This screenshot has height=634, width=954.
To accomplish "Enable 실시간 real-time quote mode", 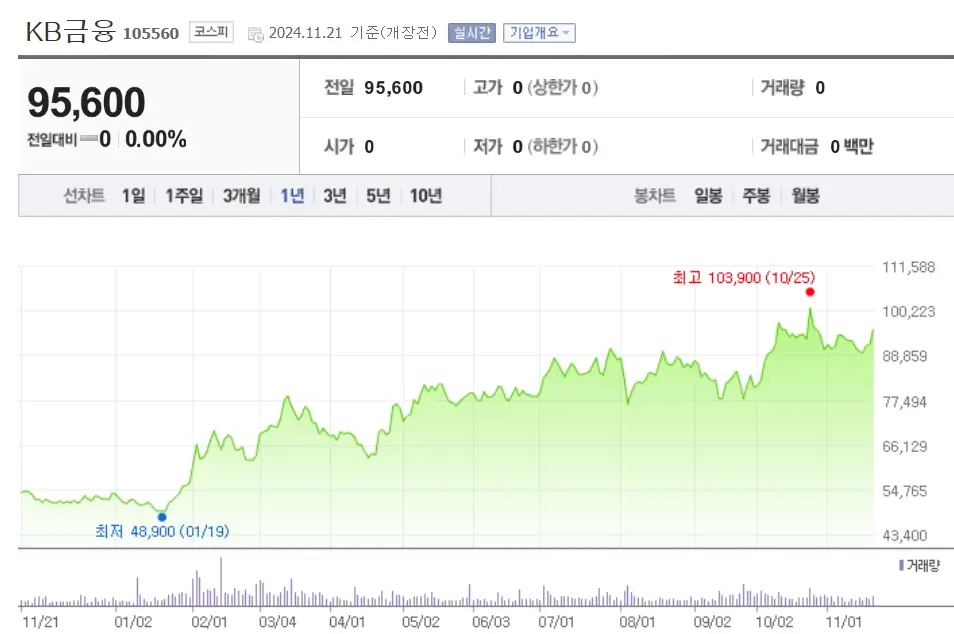I will 471,32.
